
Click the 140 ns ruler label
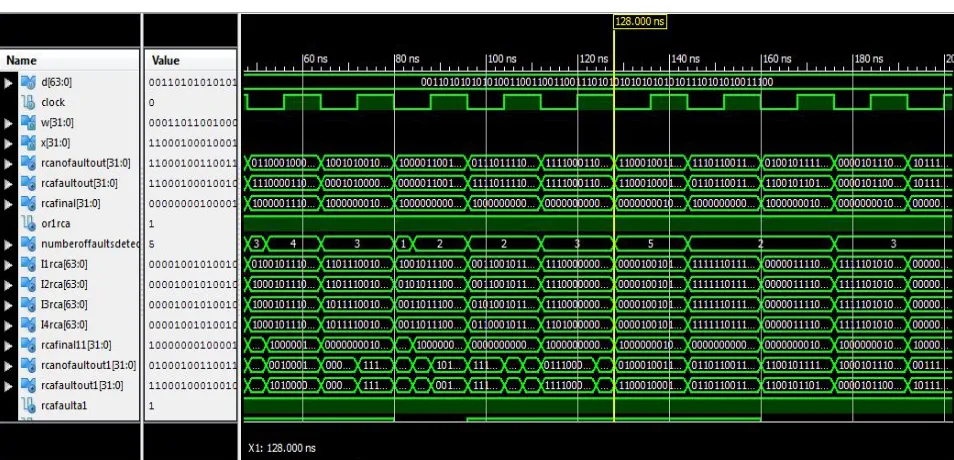[x=685, y=59]
